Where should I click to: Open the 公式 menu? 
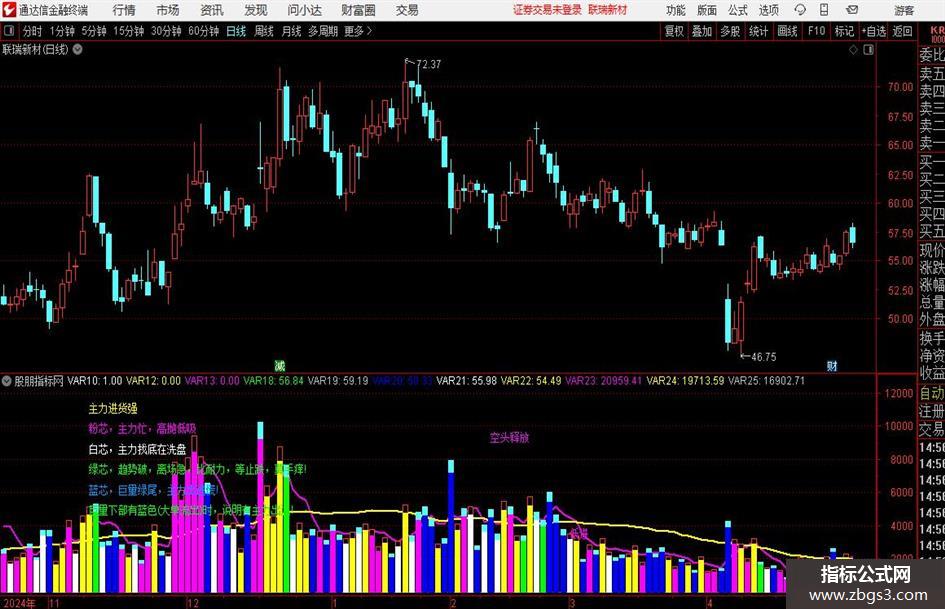(738, 10)
